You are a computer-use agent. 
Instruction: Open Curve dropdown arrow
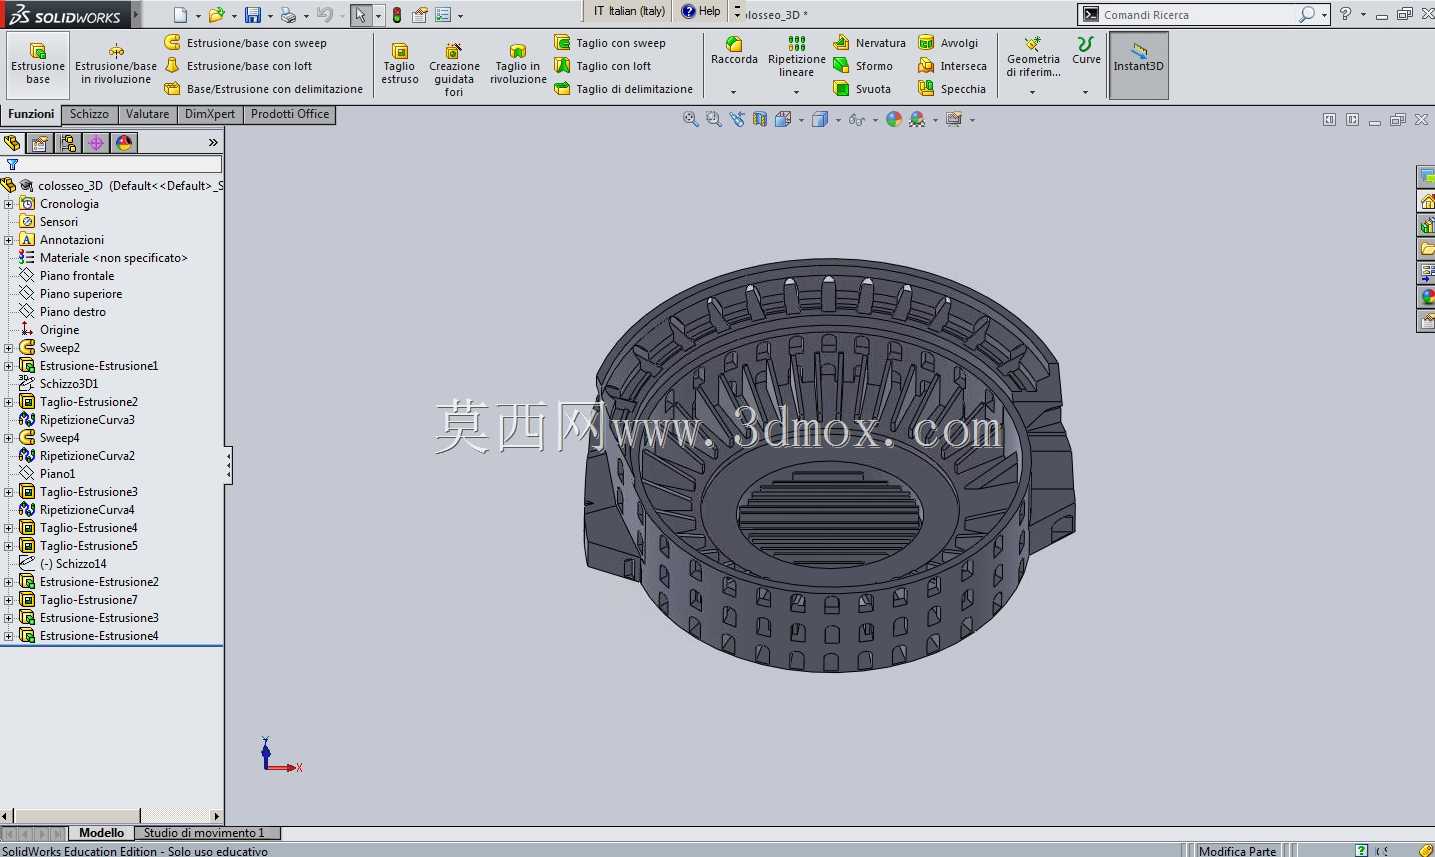[1086, 92]
